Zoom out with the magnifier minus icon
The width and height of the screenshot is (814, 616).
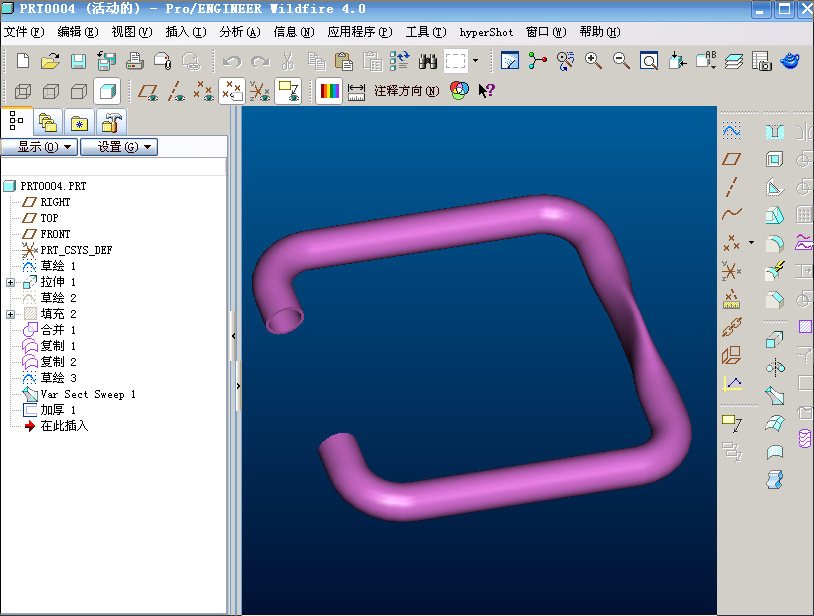621,61
